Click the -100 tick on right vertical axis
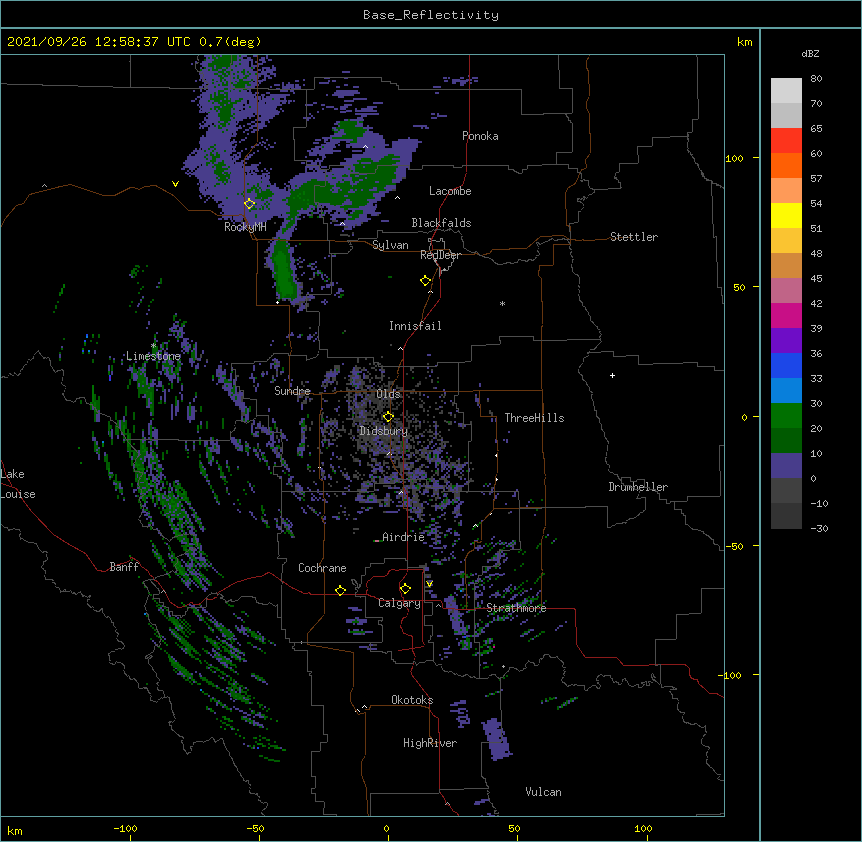862x842 pixels. [731, 675]
